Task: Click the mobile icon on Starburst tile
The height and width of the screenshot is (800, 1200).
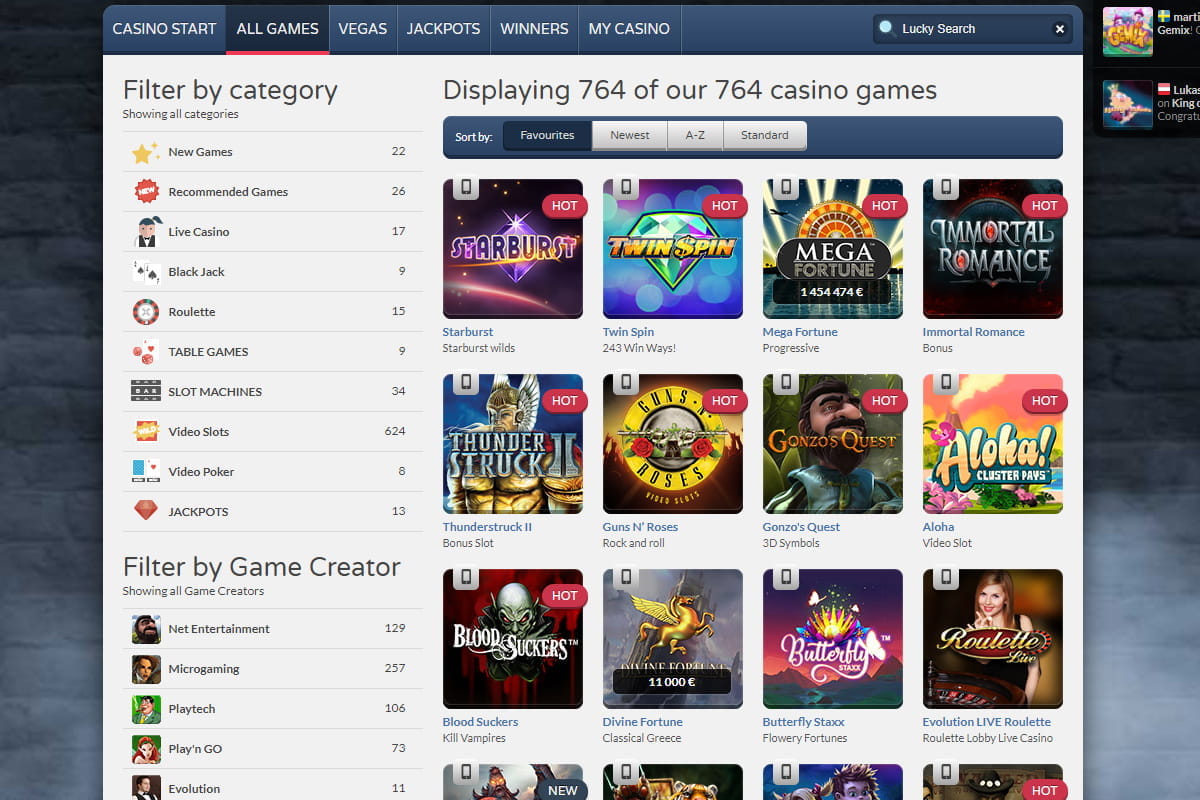Action: 466,188
